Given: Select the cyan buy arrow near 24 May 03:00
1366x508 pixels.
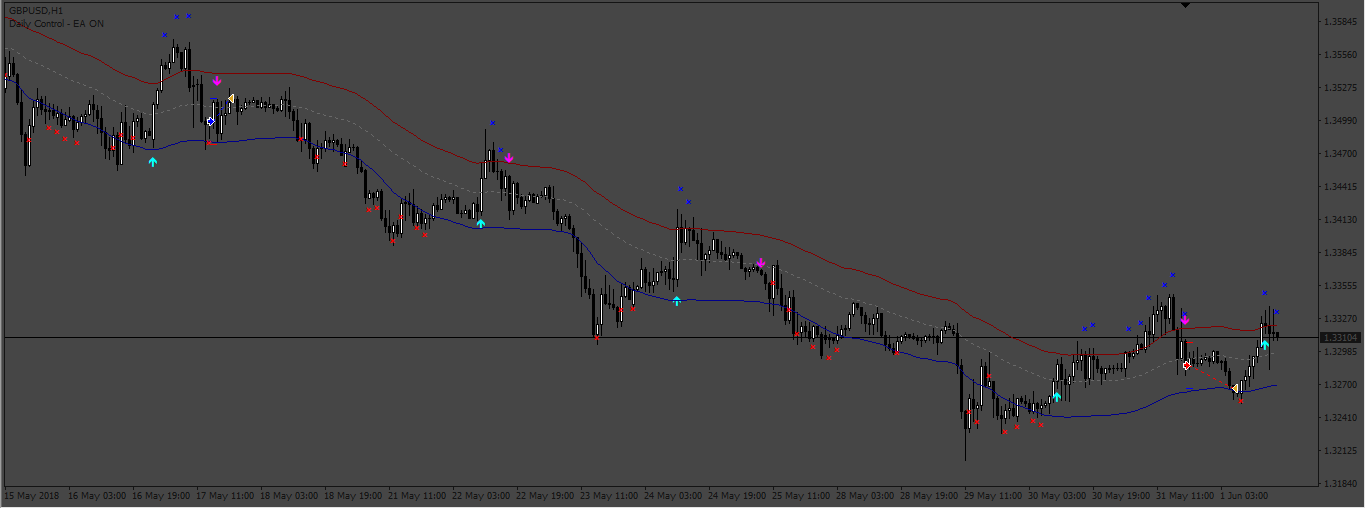Looking at the screenshot, I should click(x=677, y=300).
